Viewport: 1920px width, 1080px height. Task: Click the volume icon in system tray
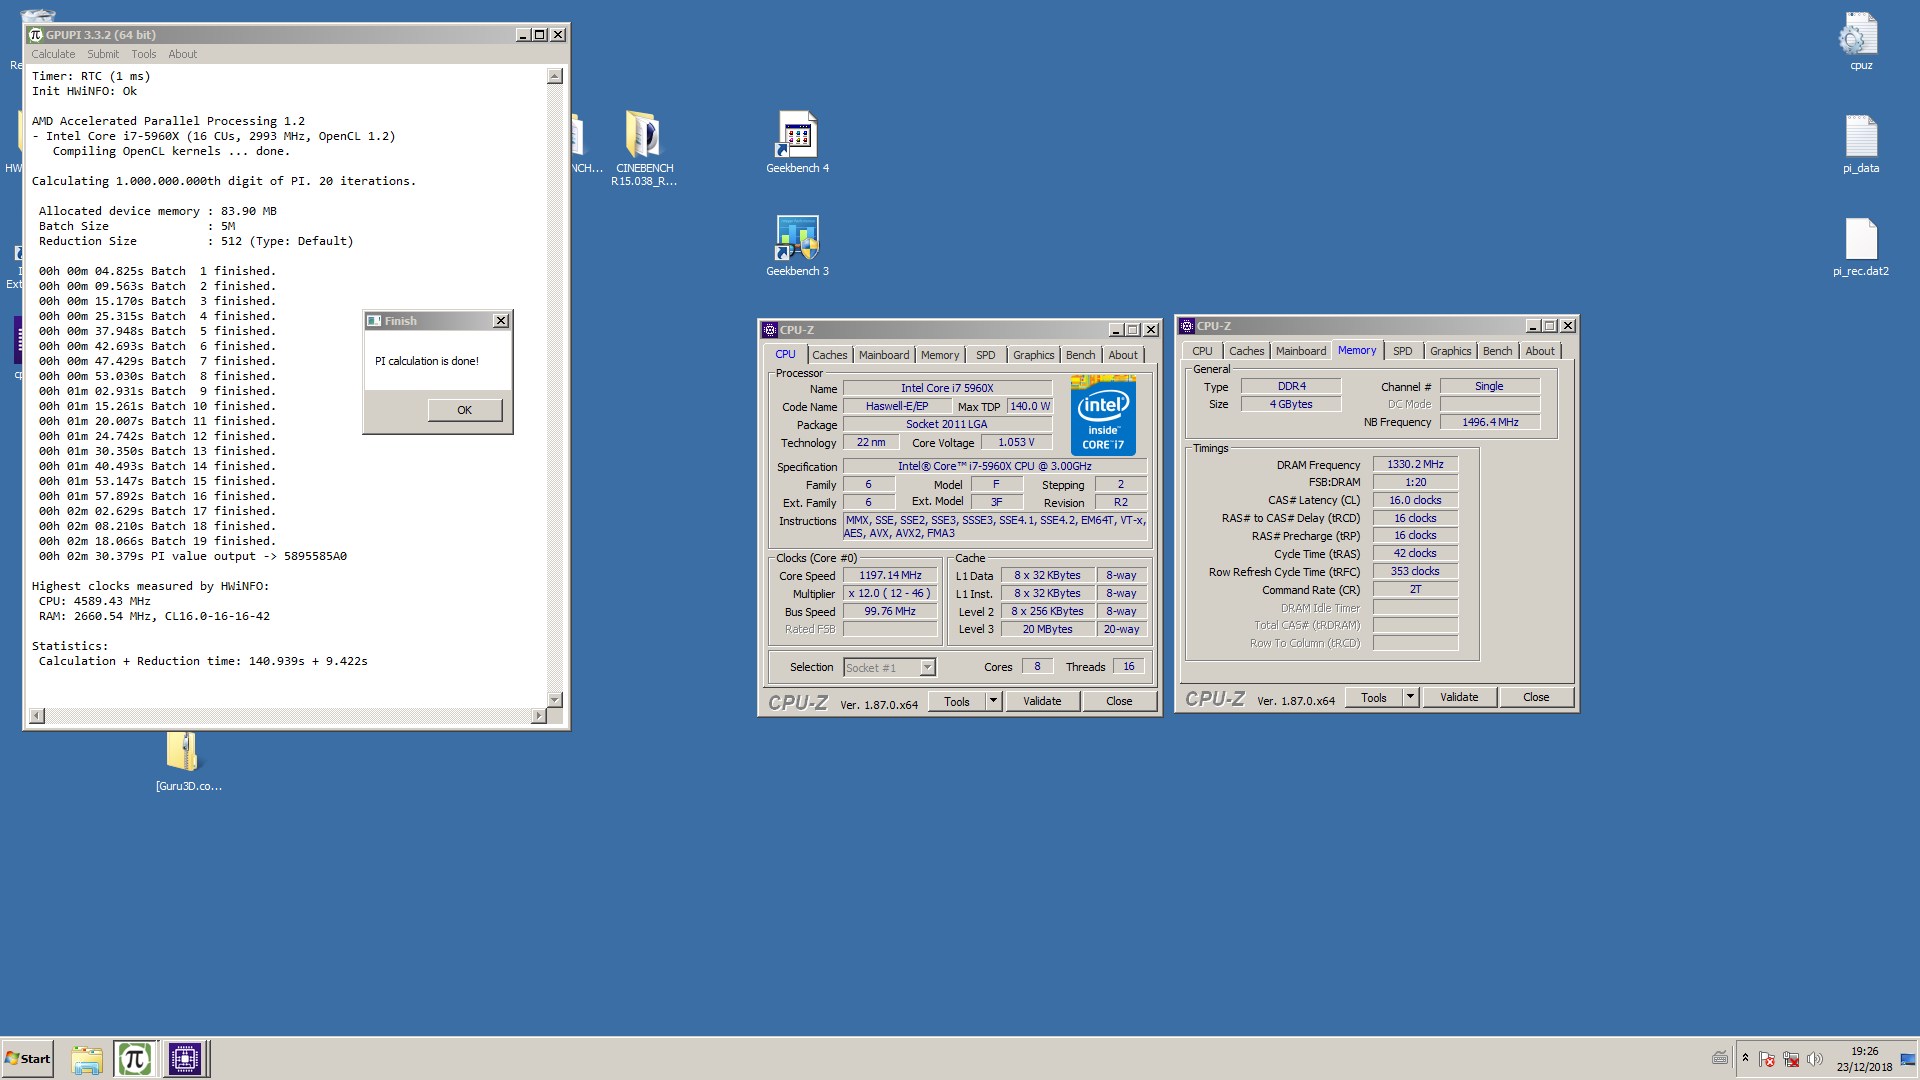pos(1815,1059)
